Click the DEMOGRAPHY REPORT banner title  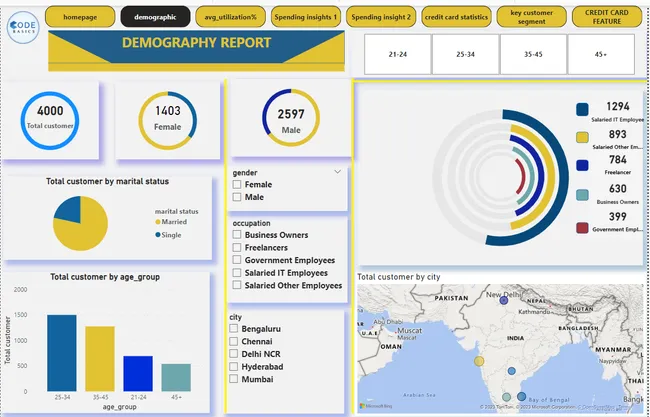tap(196, 43)
